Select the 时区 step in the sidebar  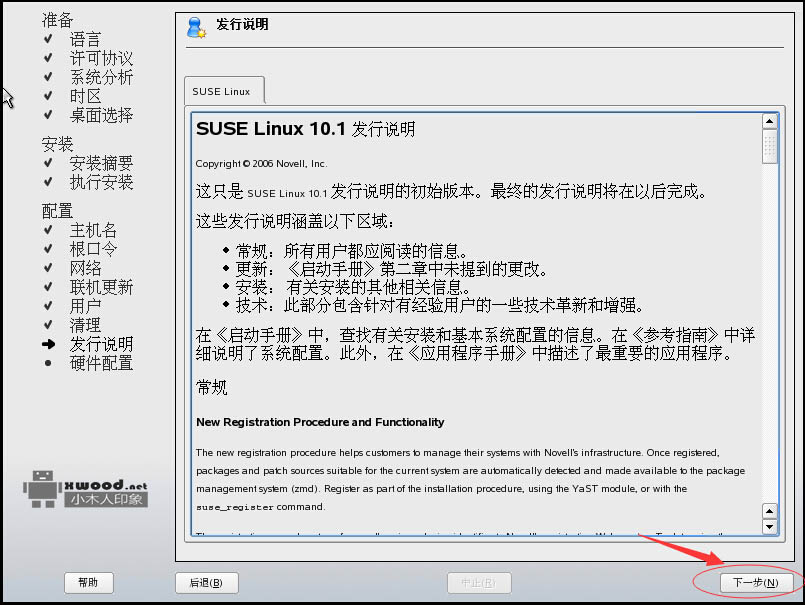(x=85, y=96)
